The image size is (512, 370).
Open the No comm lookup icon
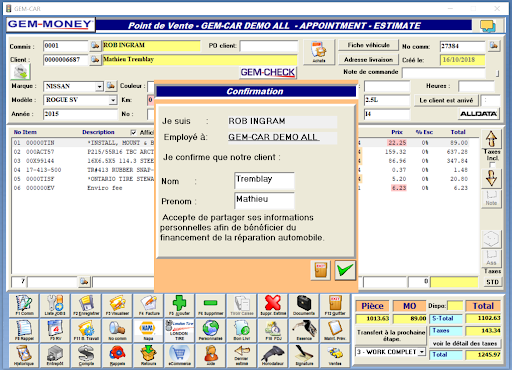[494, 45]
